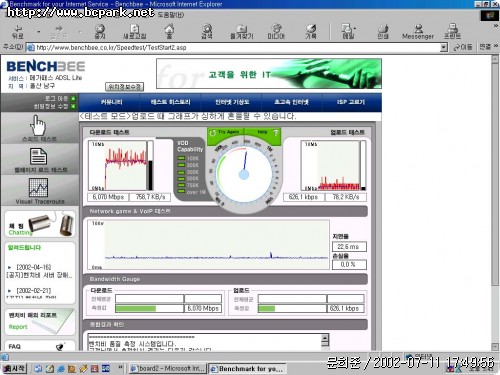Expand the address bar dropdown arrow
This screenshot has width=500, height=375.
coord(443,47)
